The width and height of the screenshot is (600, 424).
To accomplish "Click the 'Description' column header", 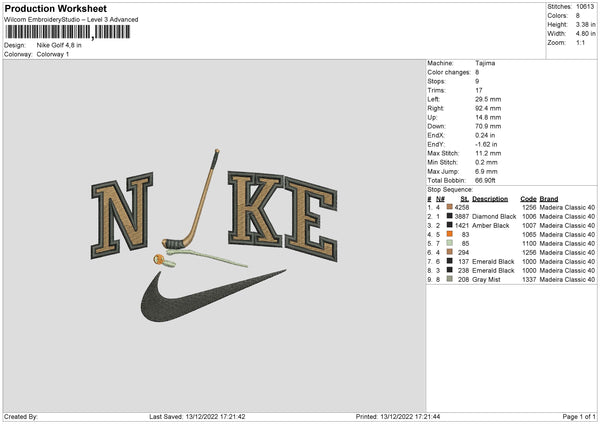I will [x=490, y=199].
